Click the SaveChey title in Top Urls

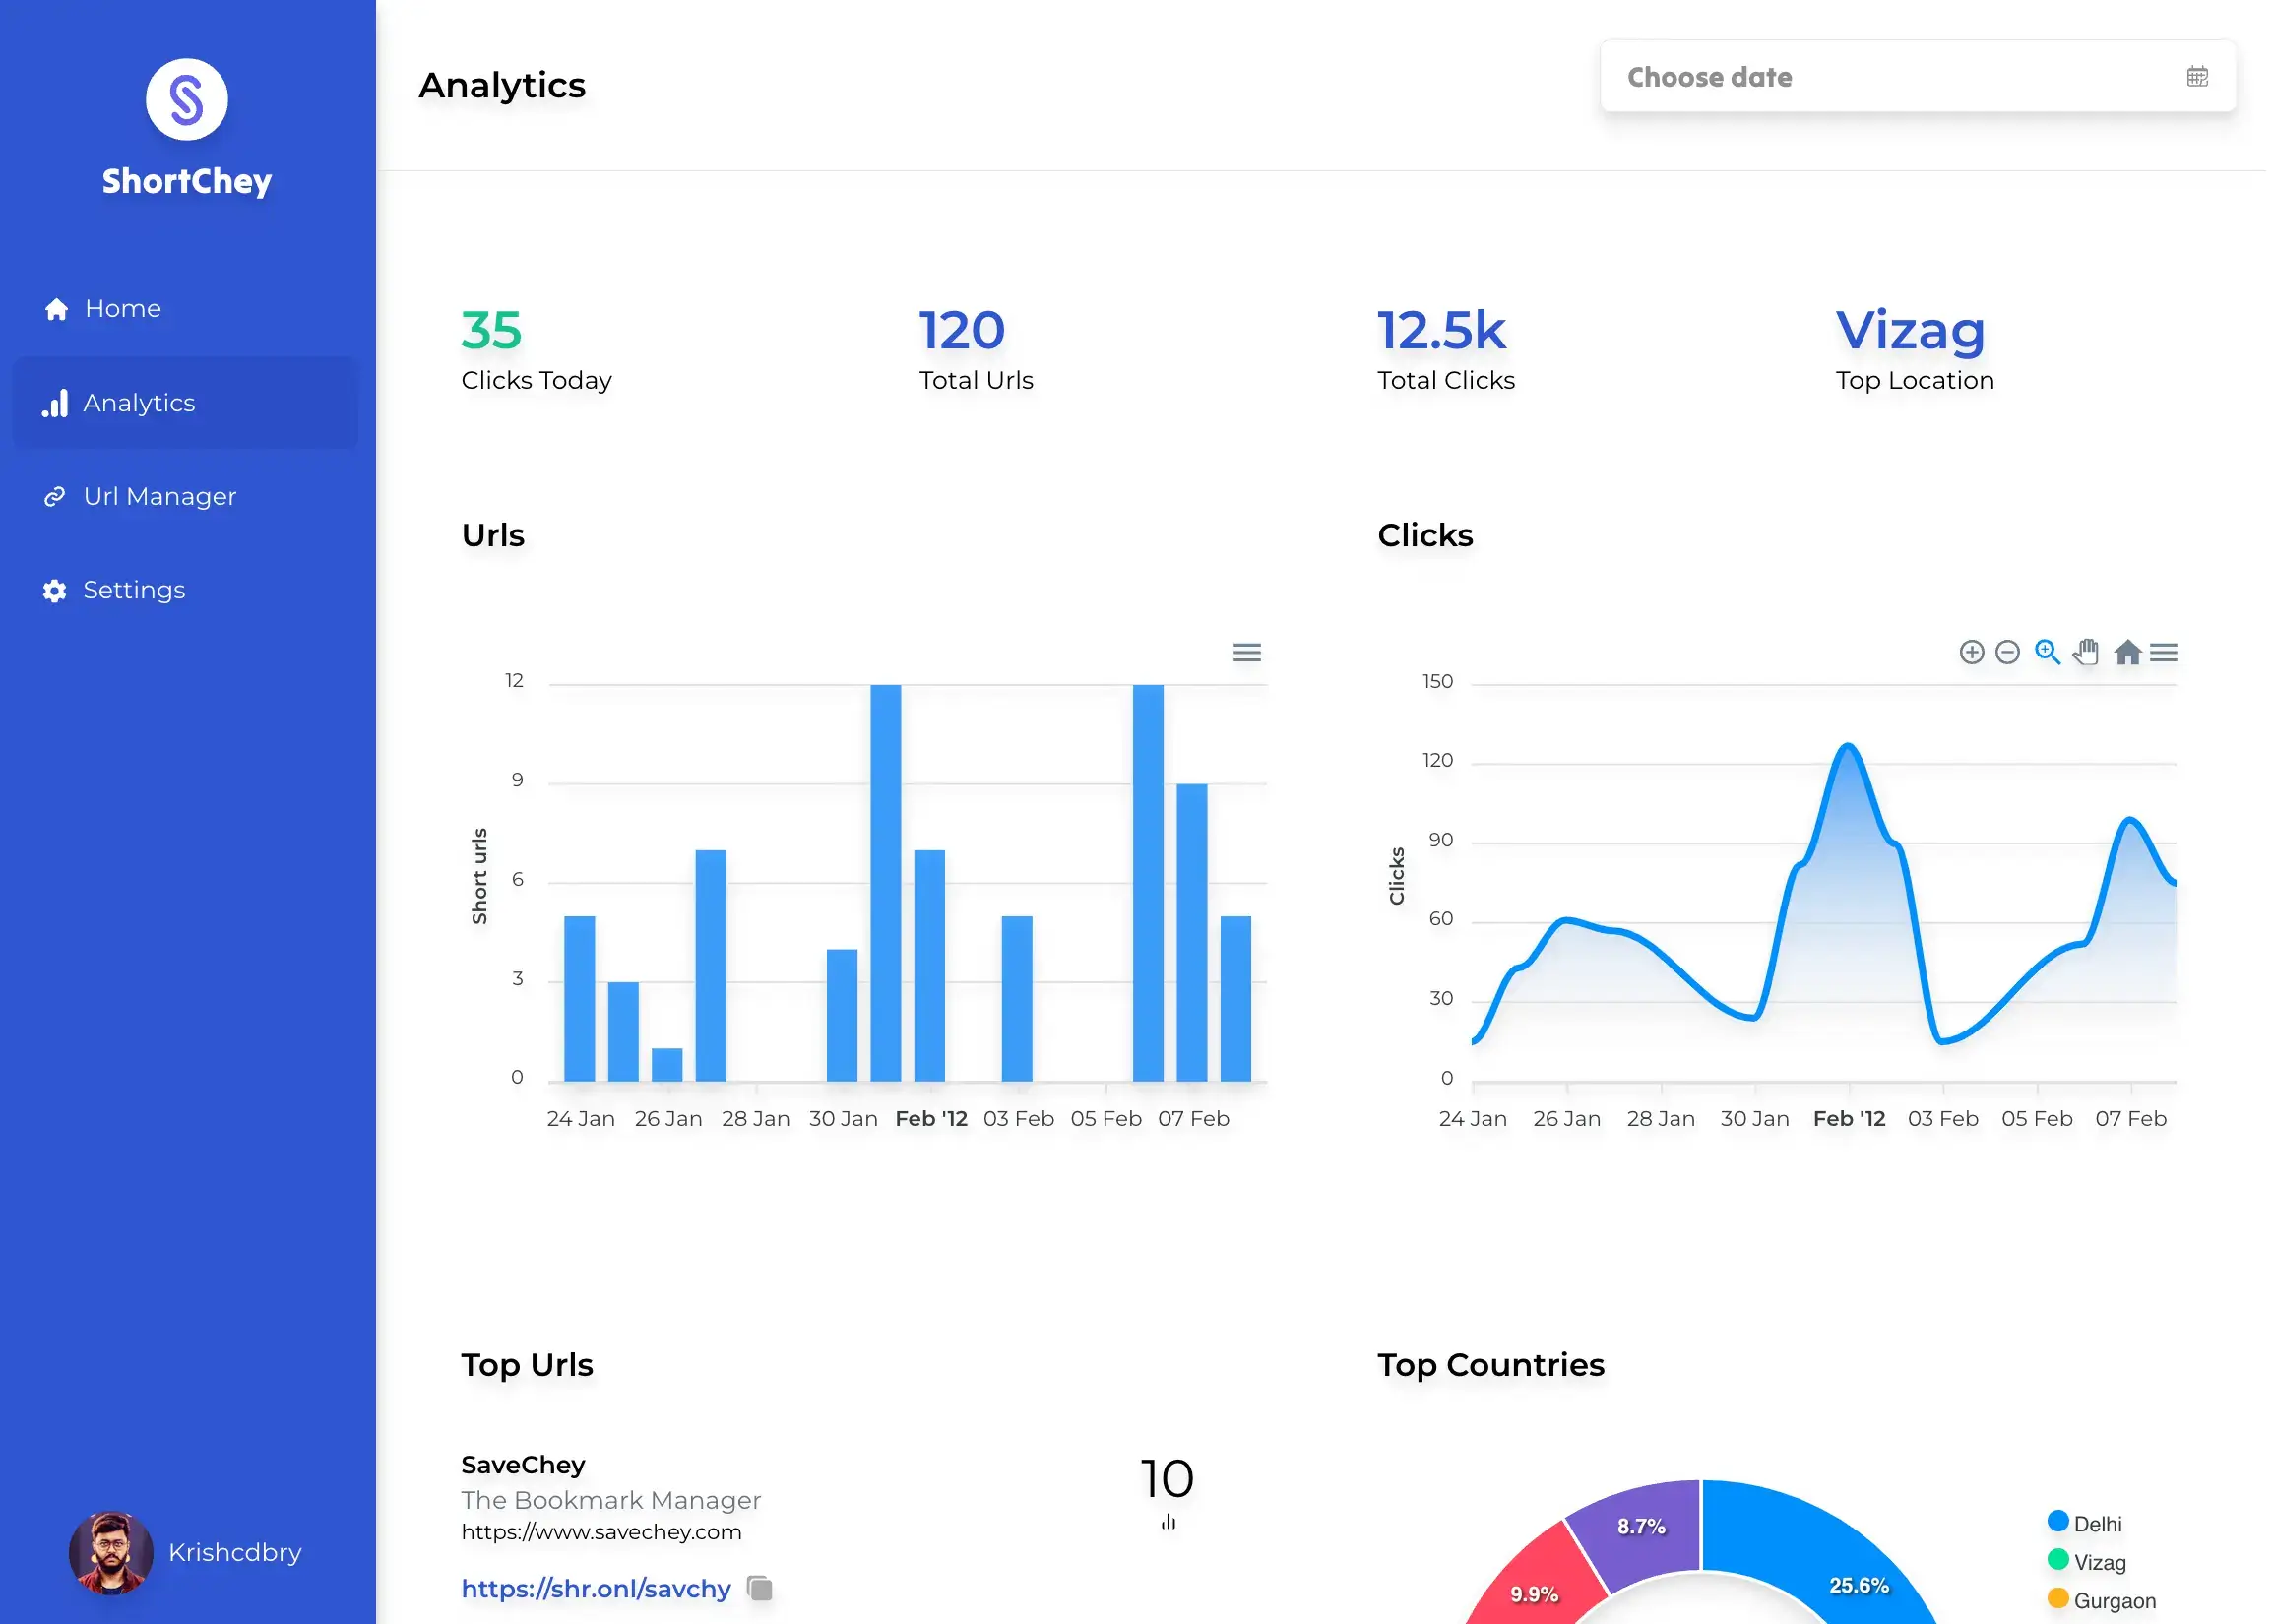523,1464
